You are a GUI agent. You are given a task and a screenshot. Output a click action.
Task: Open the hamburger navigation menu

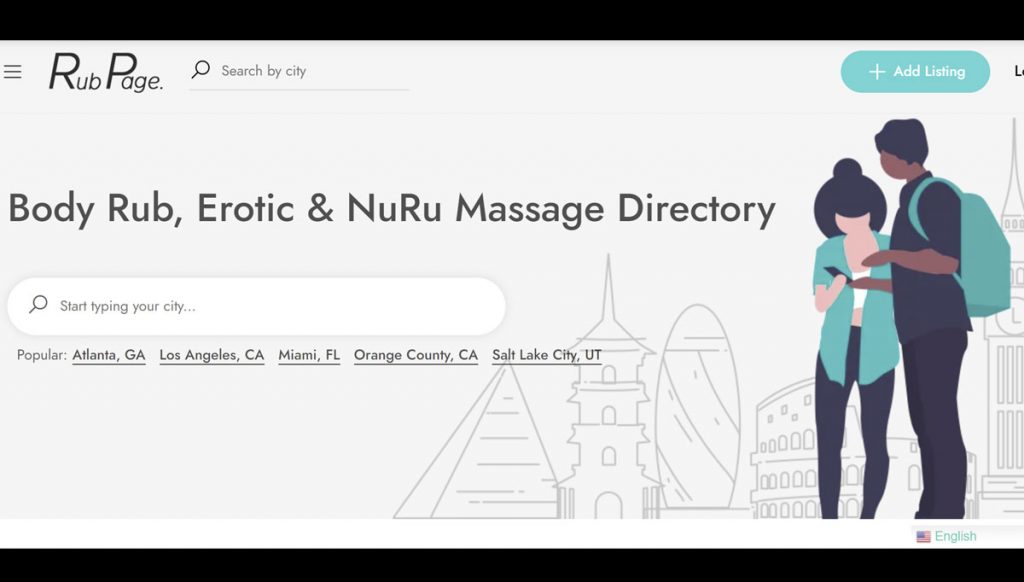click(13, 72)
